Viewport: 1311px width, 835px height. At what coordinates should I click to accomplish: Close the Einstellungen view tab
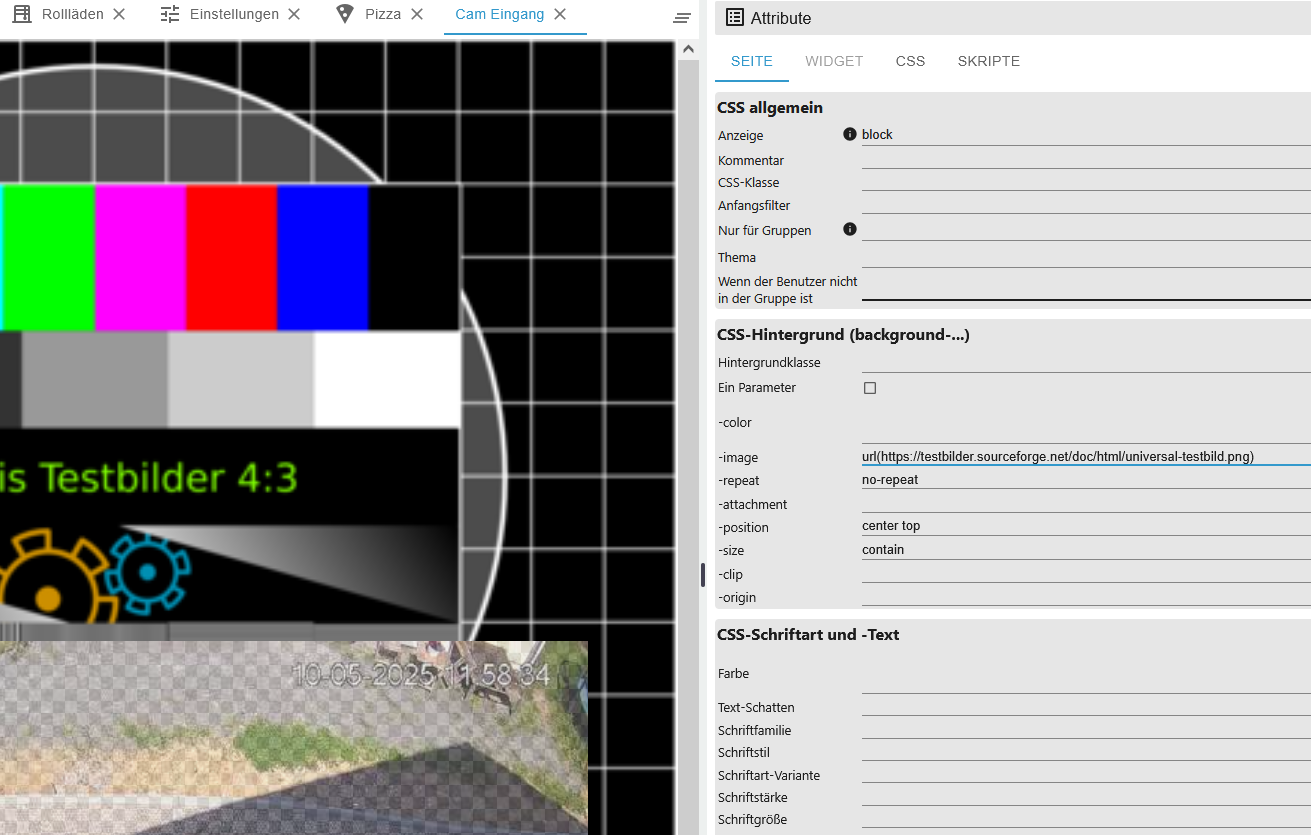click(294, 14)
